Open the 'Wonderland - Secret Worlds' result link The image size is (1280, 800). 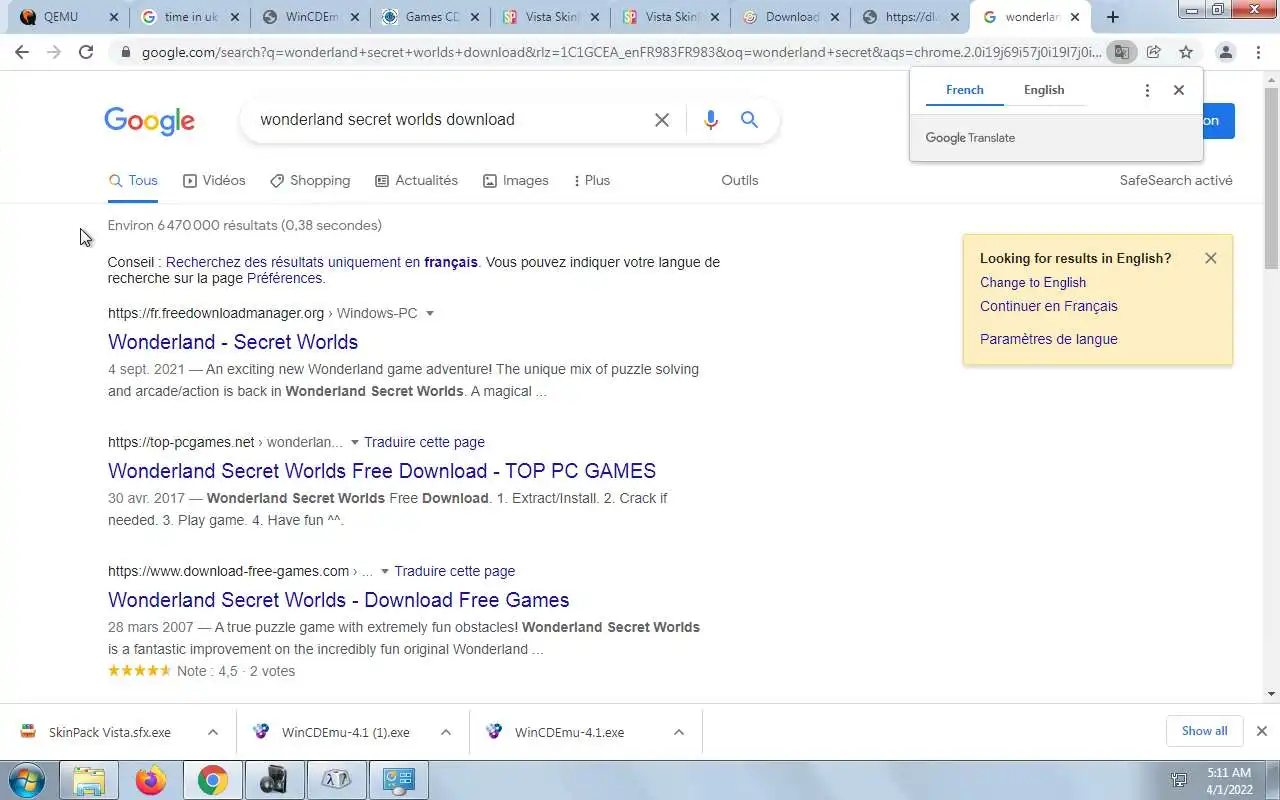tap(233, 342)
